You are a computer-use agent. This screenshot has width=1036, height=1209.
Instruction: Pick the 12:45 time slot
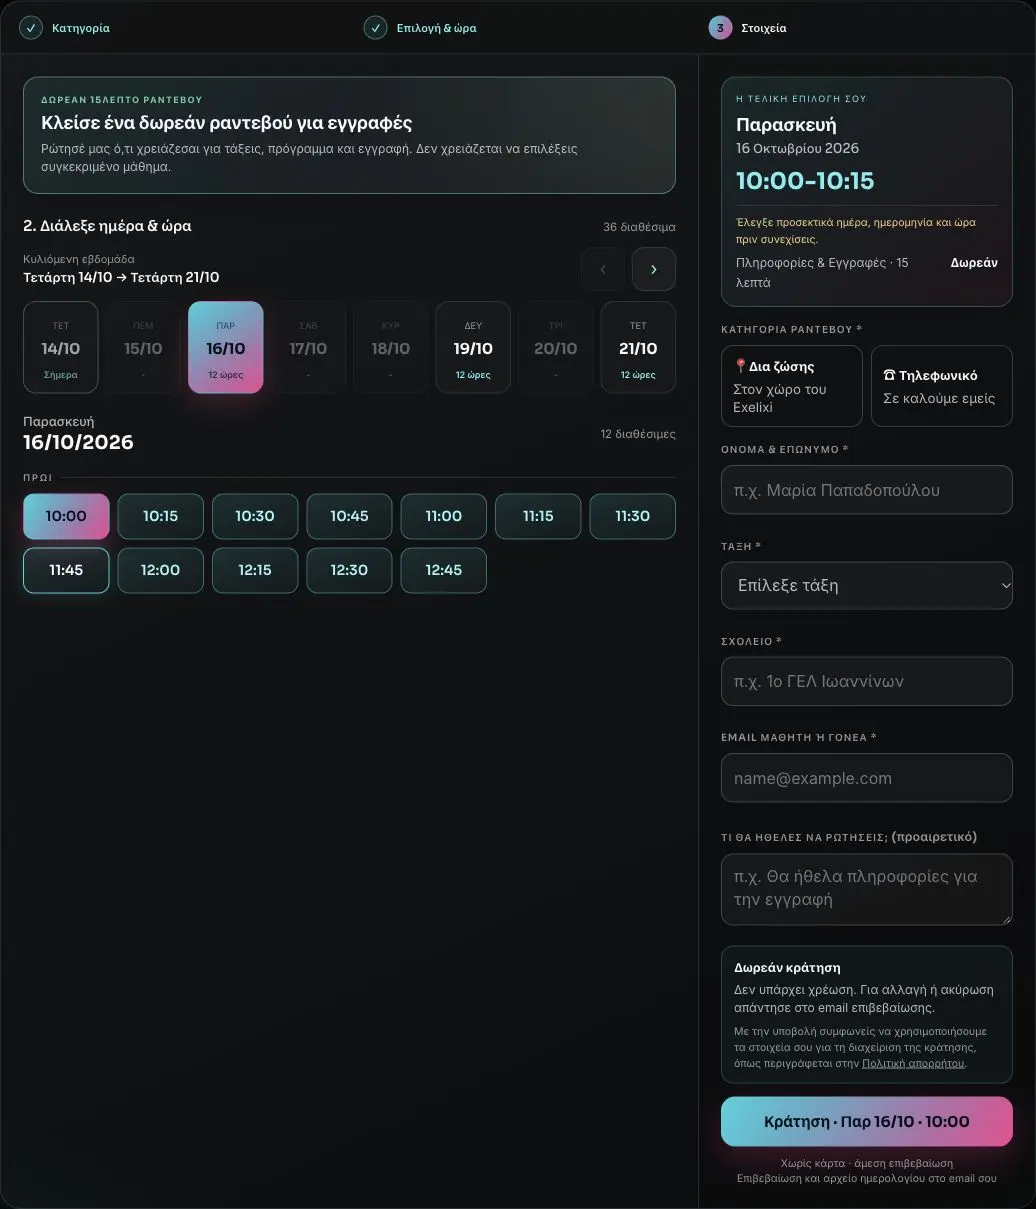(x=444, y=570)
